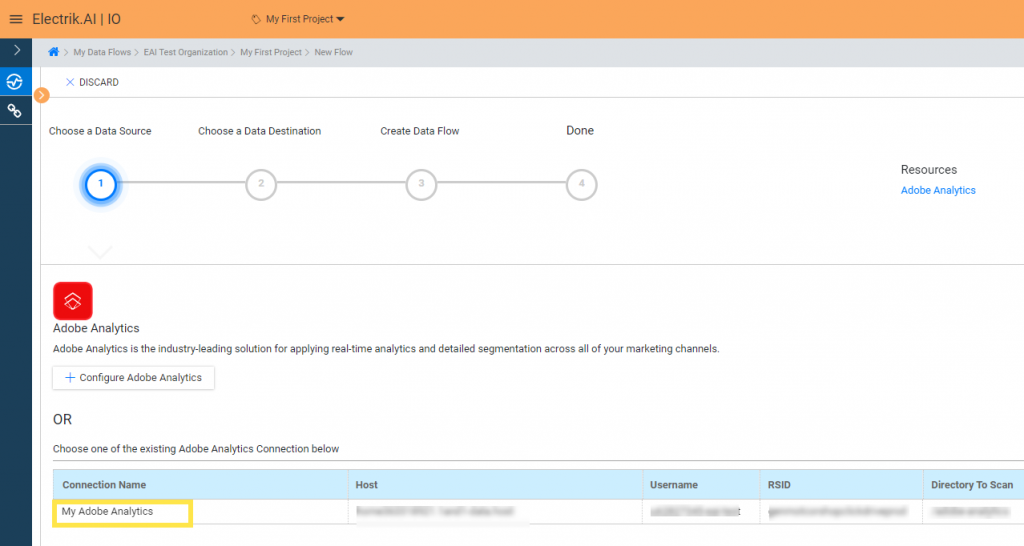Viewport: 1024px width, 546px height.
Task: Click Configure Adobe Analytics button
Action: (x=133, y=377)
